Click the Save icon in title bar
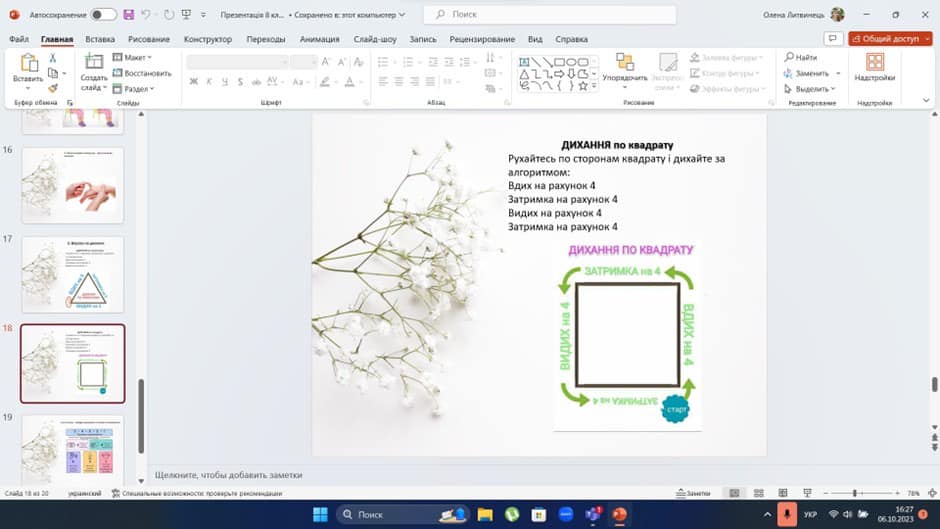This screenshot has height=529, width=940. coord(128,15)
